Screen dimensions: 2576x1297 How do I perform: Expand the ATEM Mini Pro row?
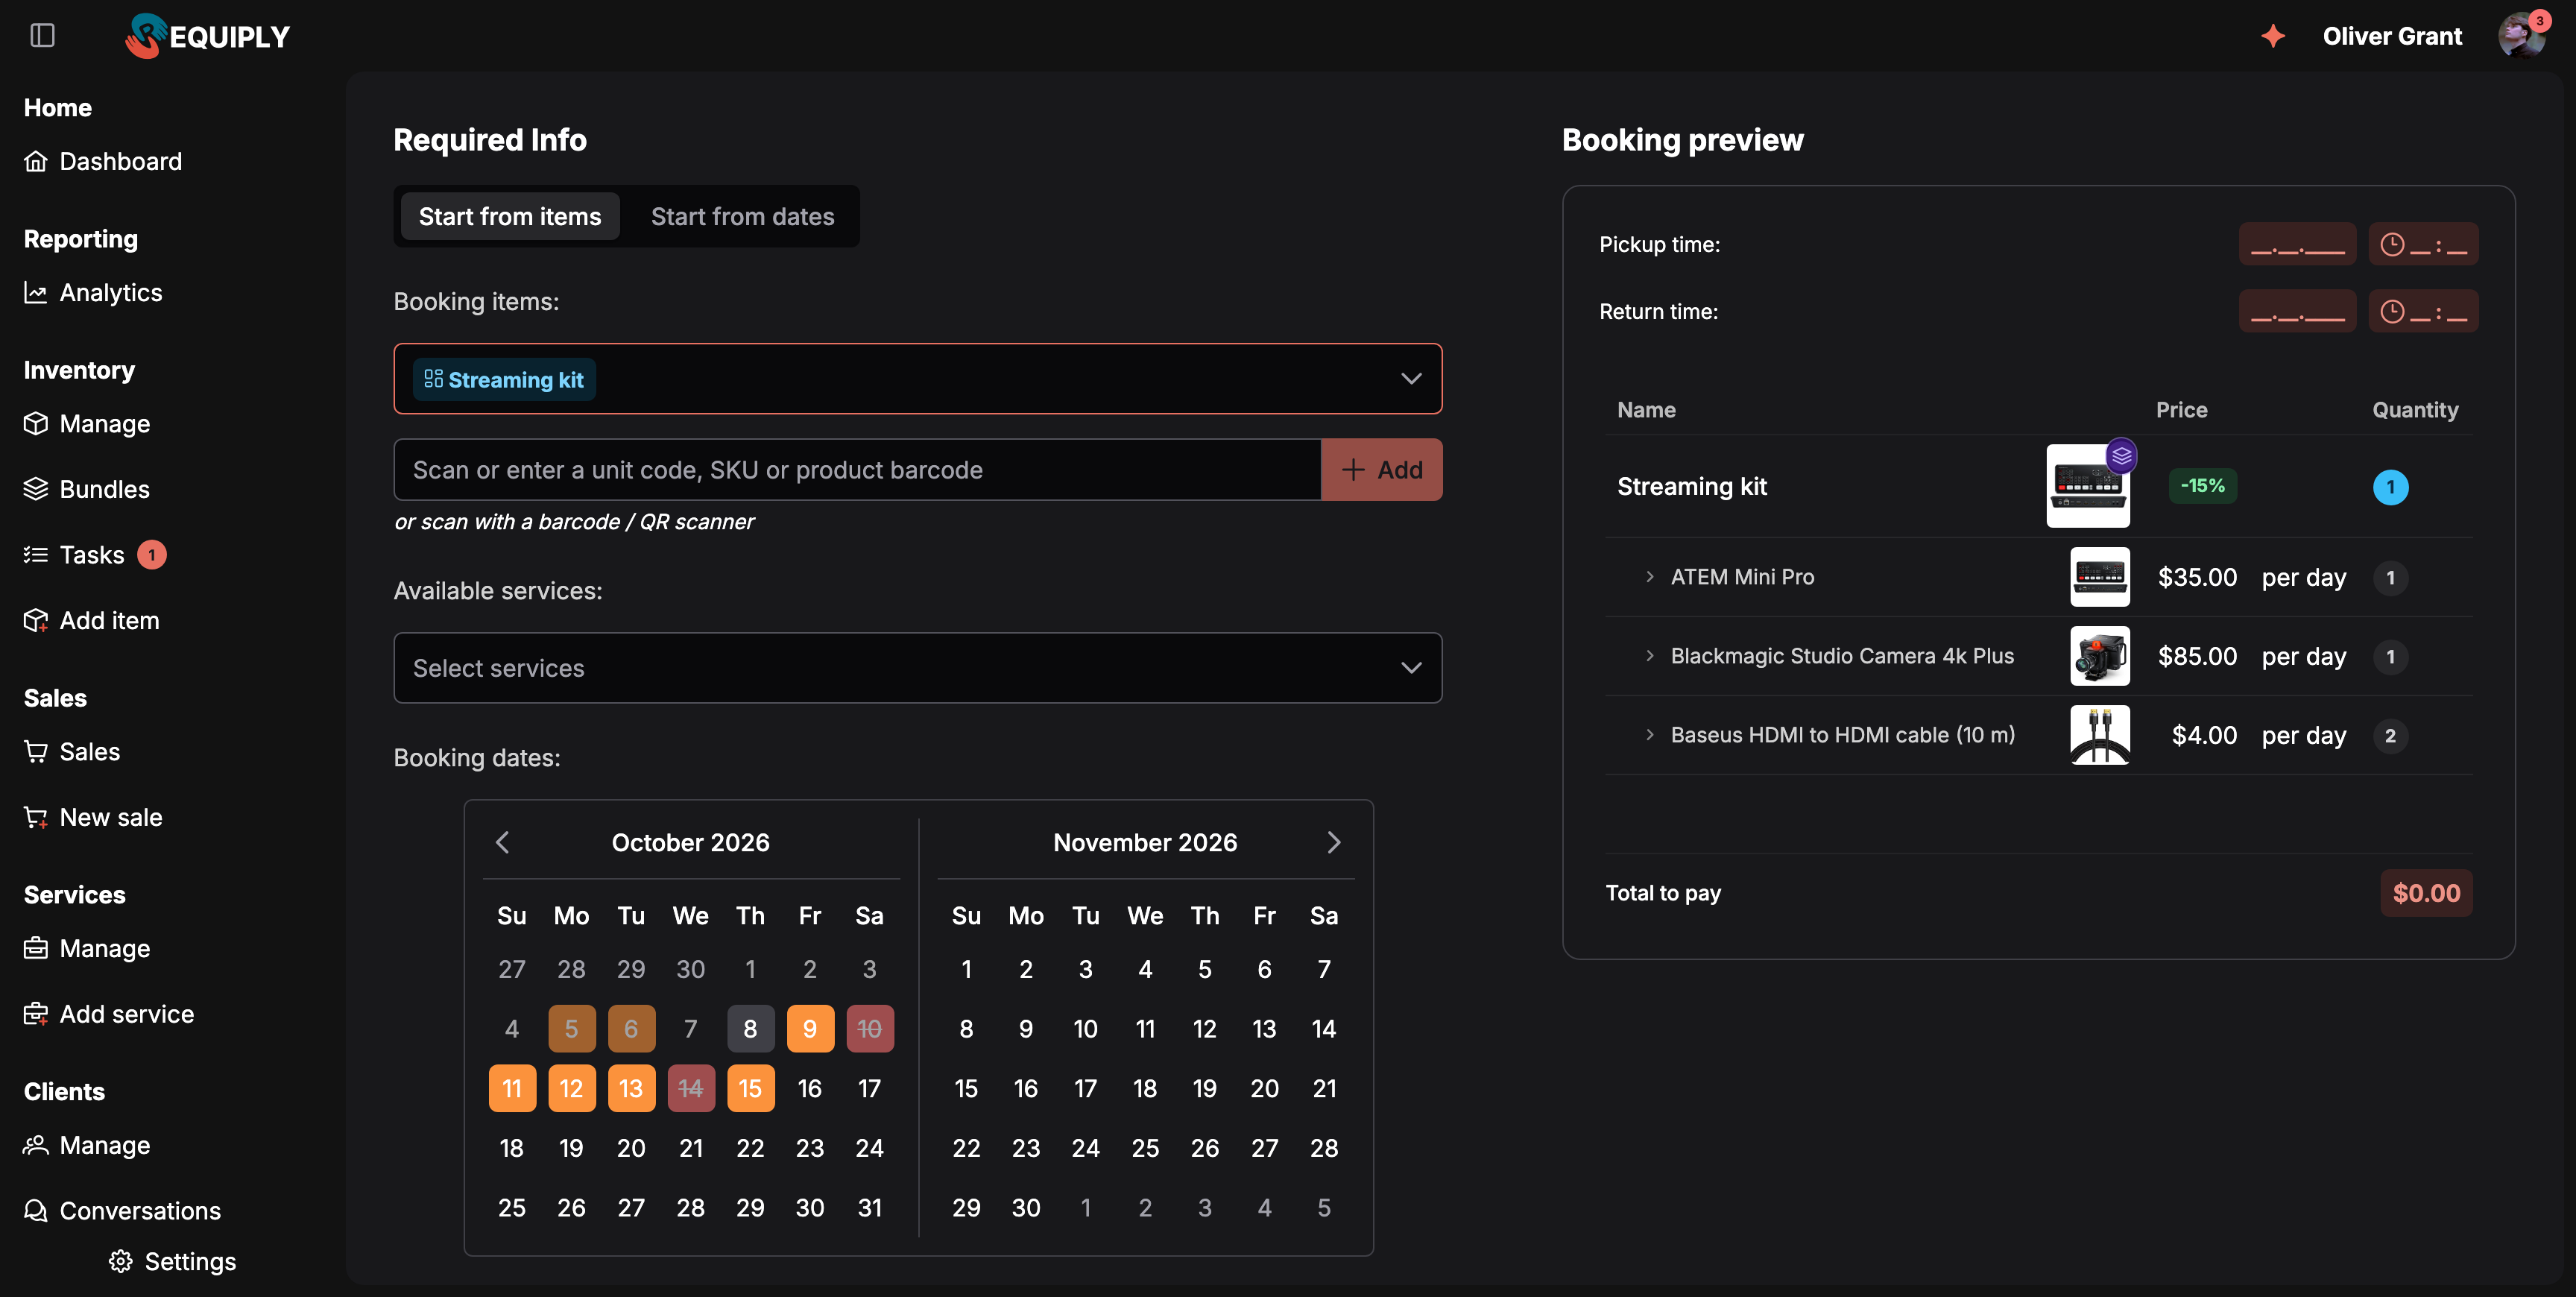tap(1650, 577)
